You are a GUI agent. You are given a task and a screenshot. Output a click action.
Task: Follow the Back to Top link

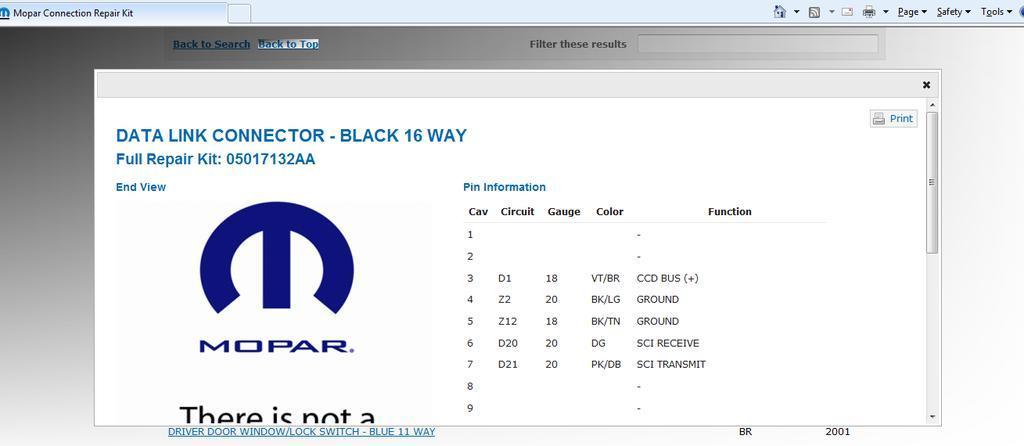288,44
